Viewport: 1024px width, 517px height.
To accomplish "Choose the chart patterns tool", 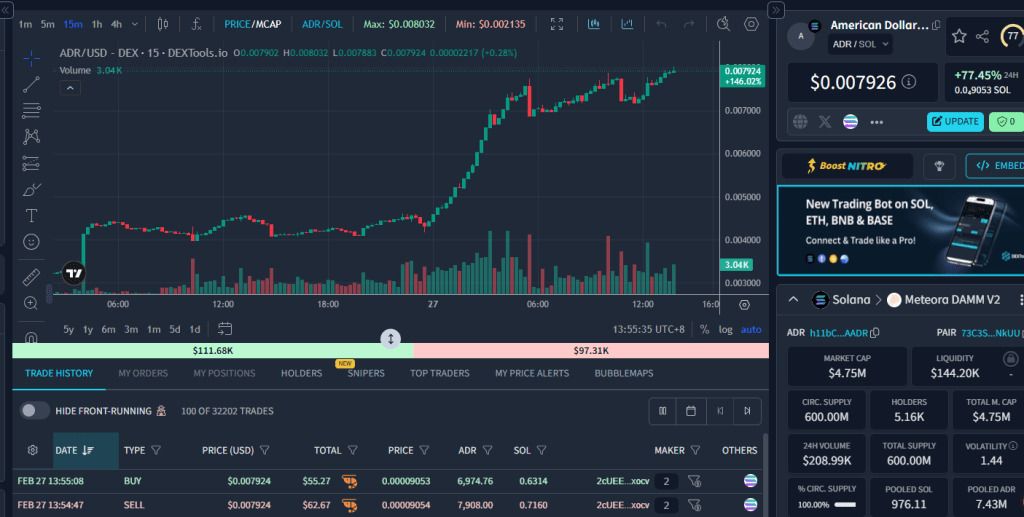I will (31, 136).
